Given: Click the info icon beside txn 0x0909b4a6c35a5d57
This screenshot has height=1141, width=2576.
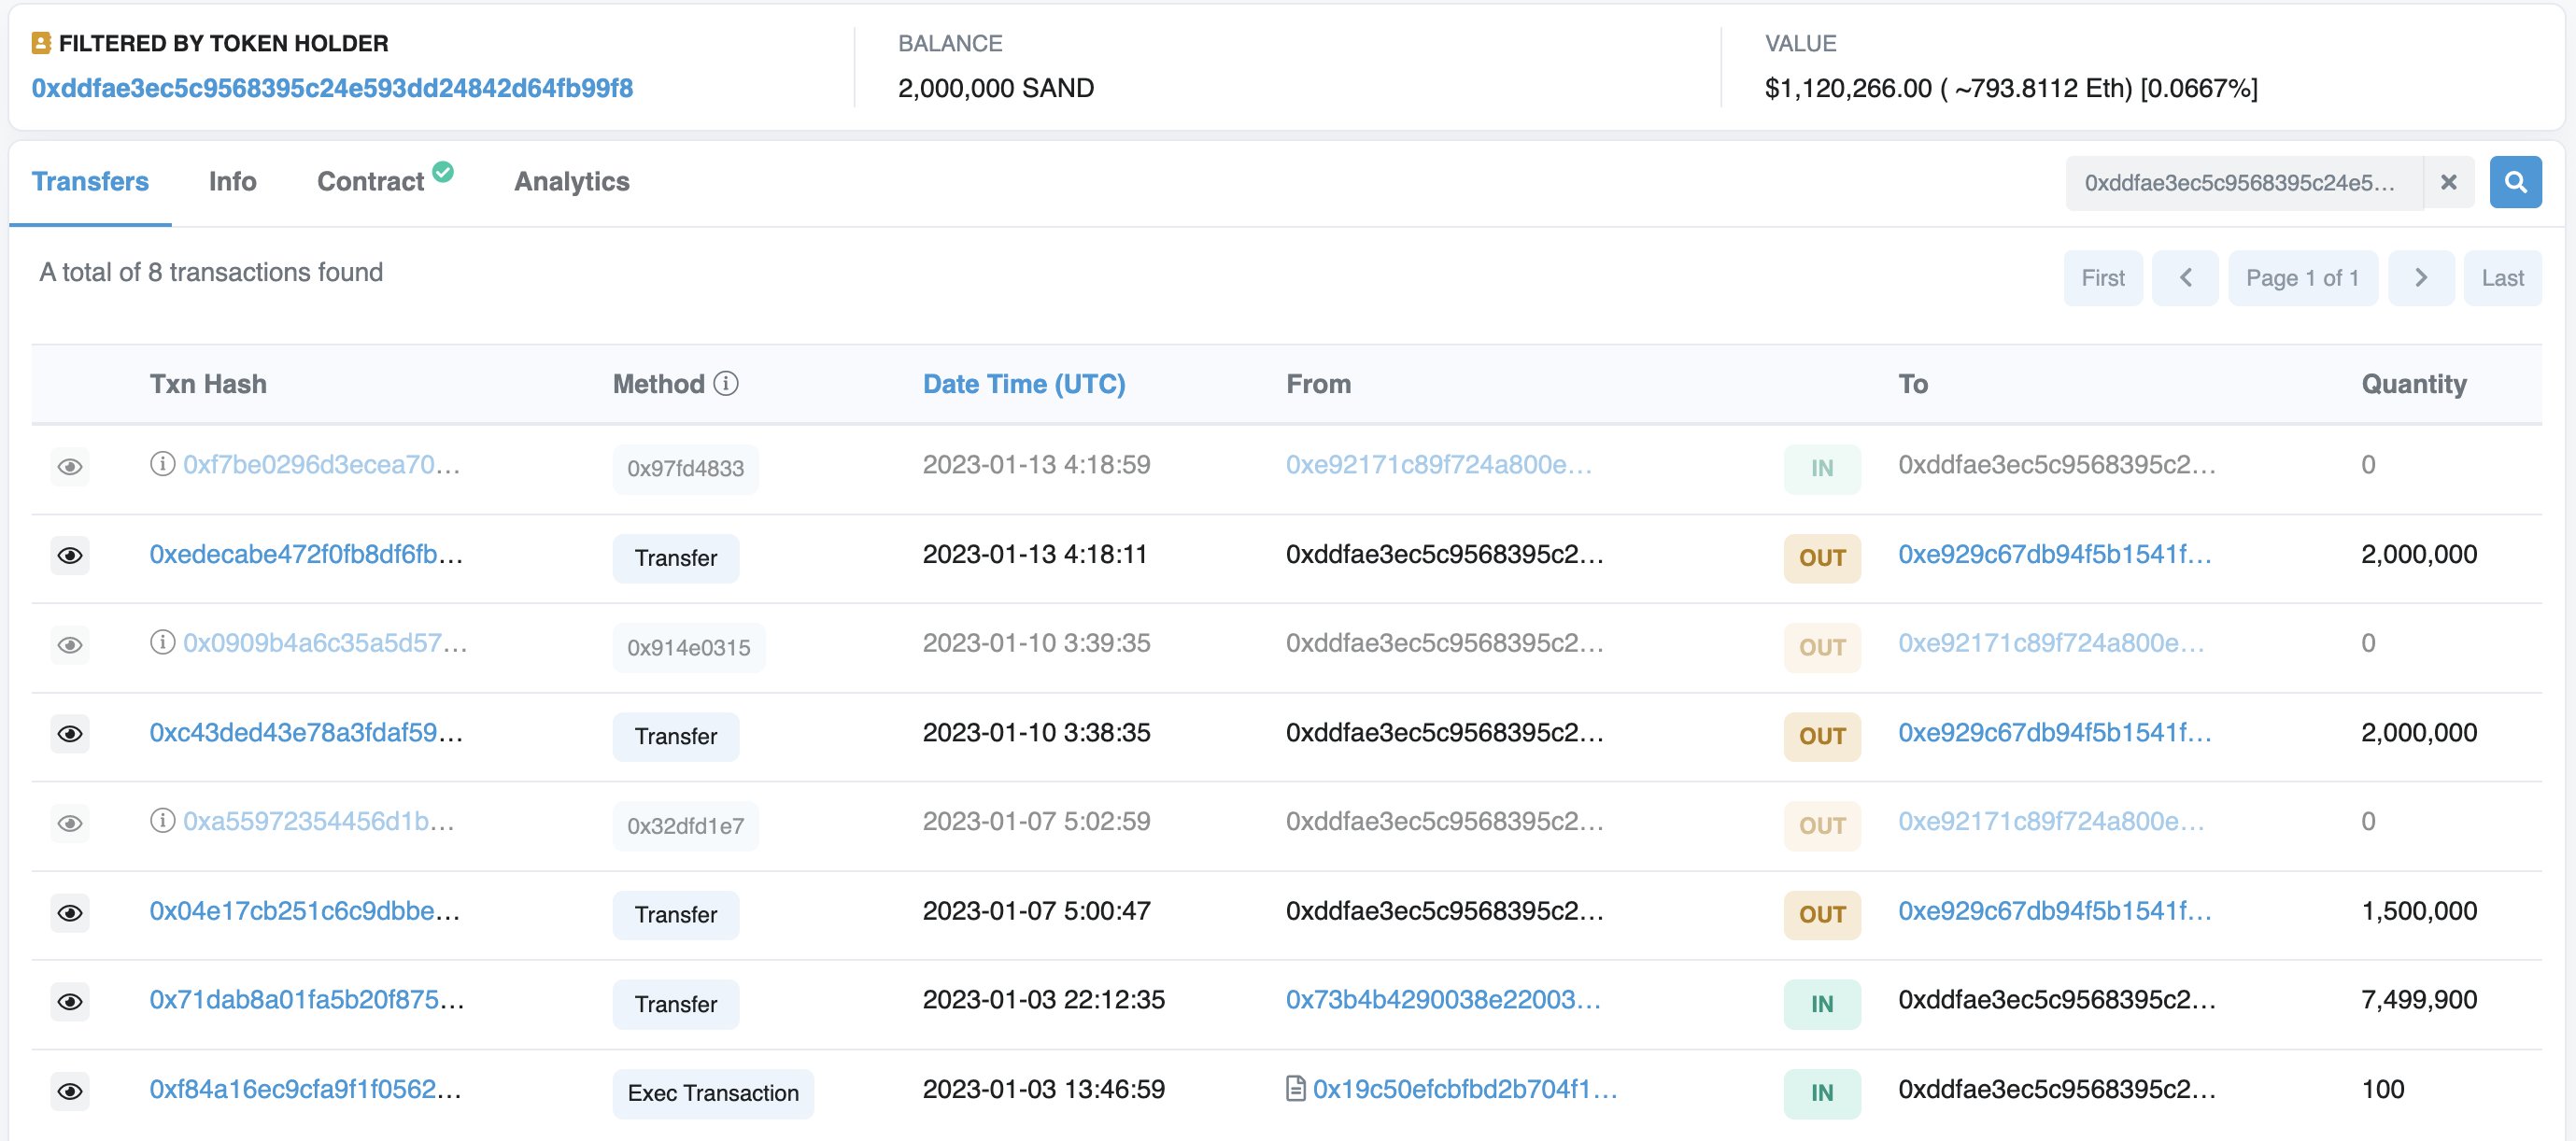Looking at the screenshot, I should pos(163,643).
